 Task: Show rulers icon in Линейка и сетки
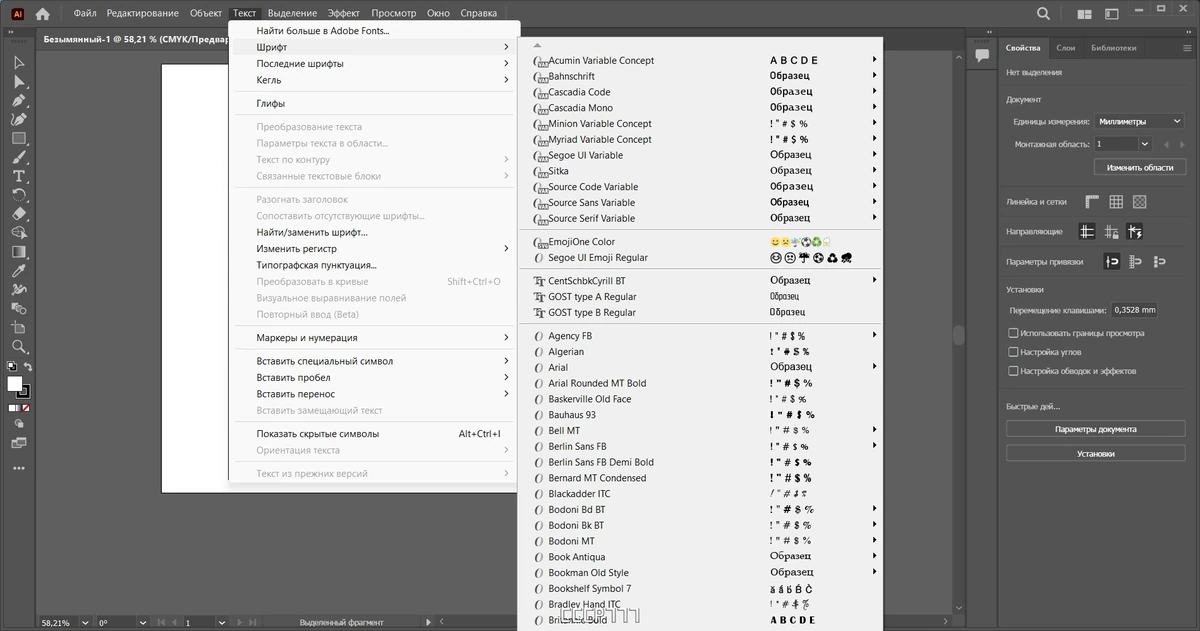click(1092, 202)
